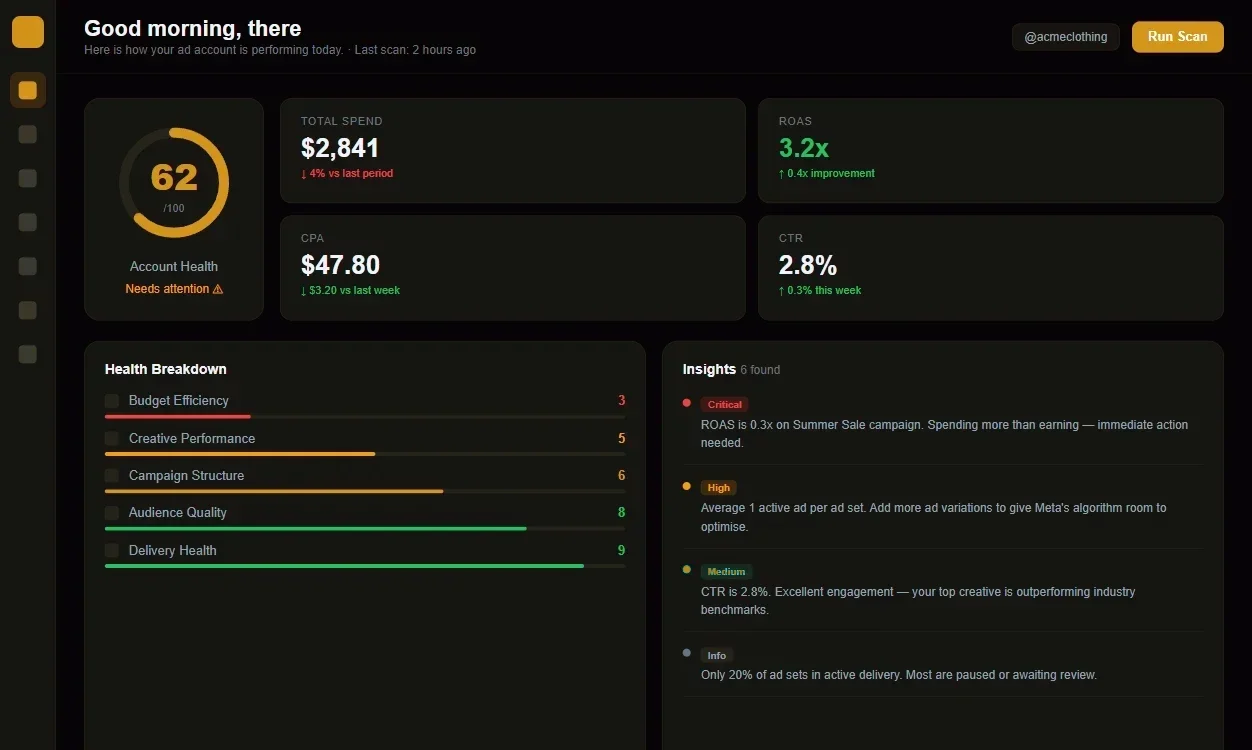Click the orange app logo atop the sidebar
Image resolution: width=1252 pixels, height=750 pixels.
(x=27, y=31)
